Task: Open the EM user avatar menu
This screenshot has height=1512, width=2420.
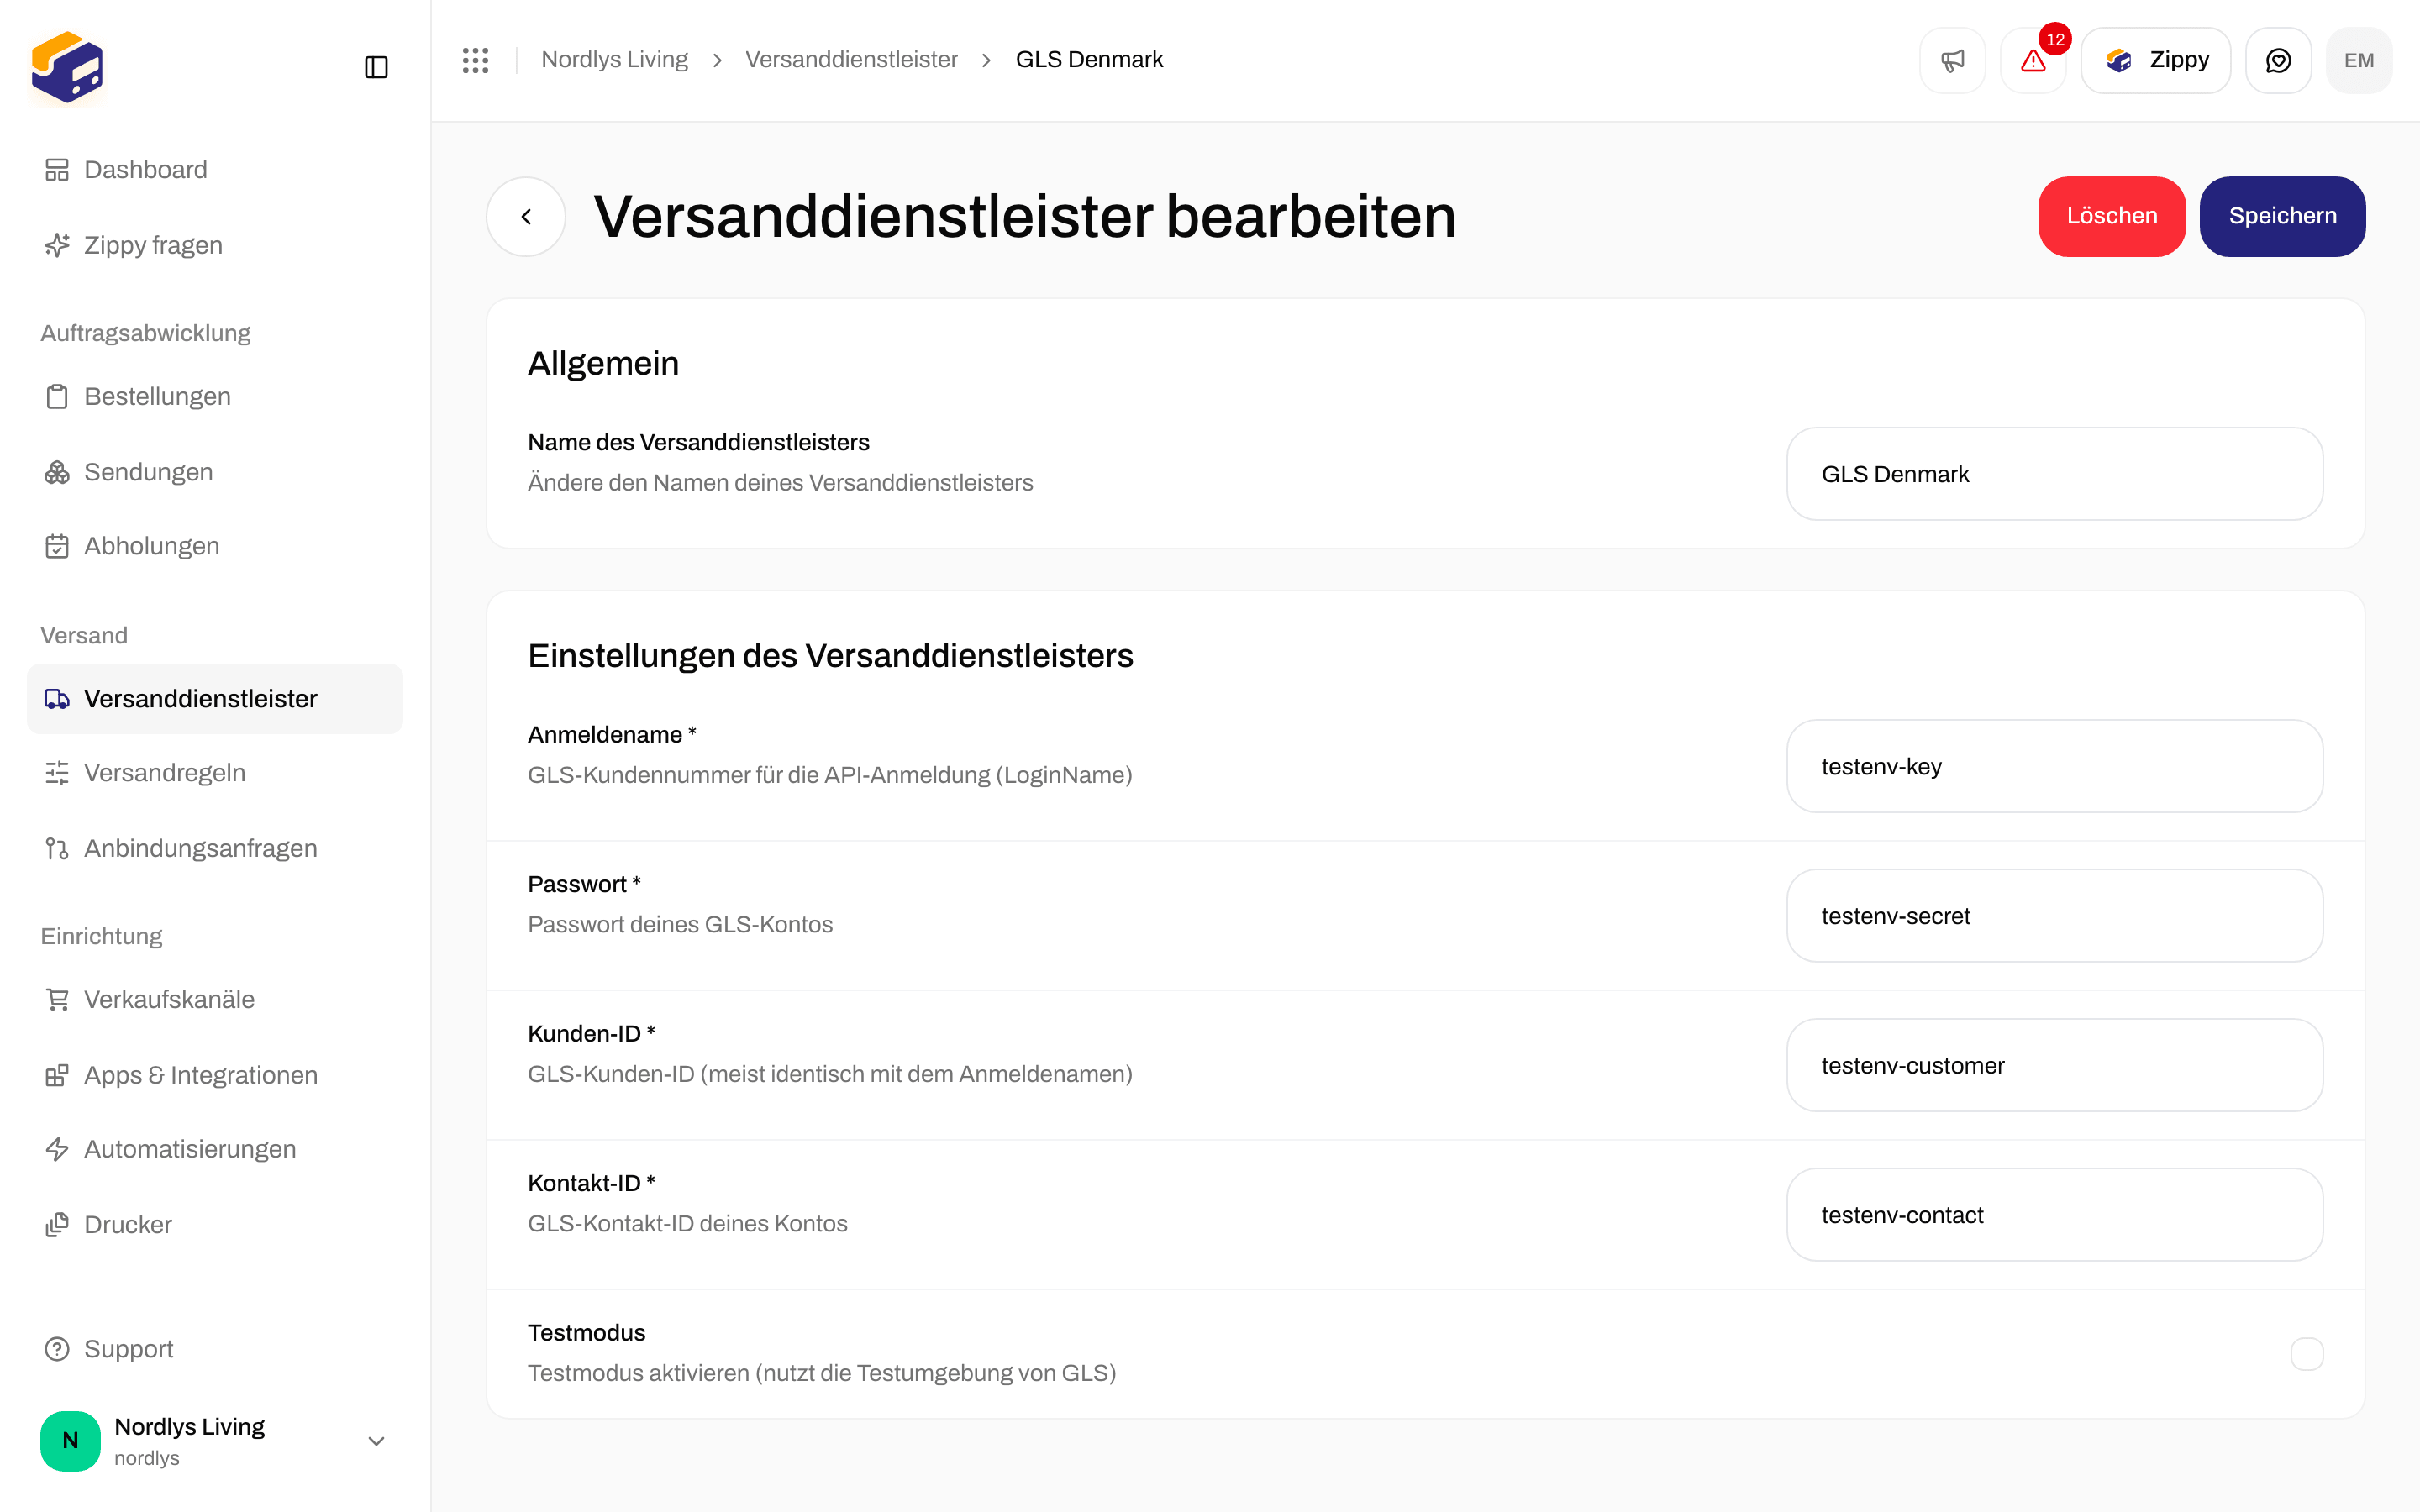Action: point(2359,60)
